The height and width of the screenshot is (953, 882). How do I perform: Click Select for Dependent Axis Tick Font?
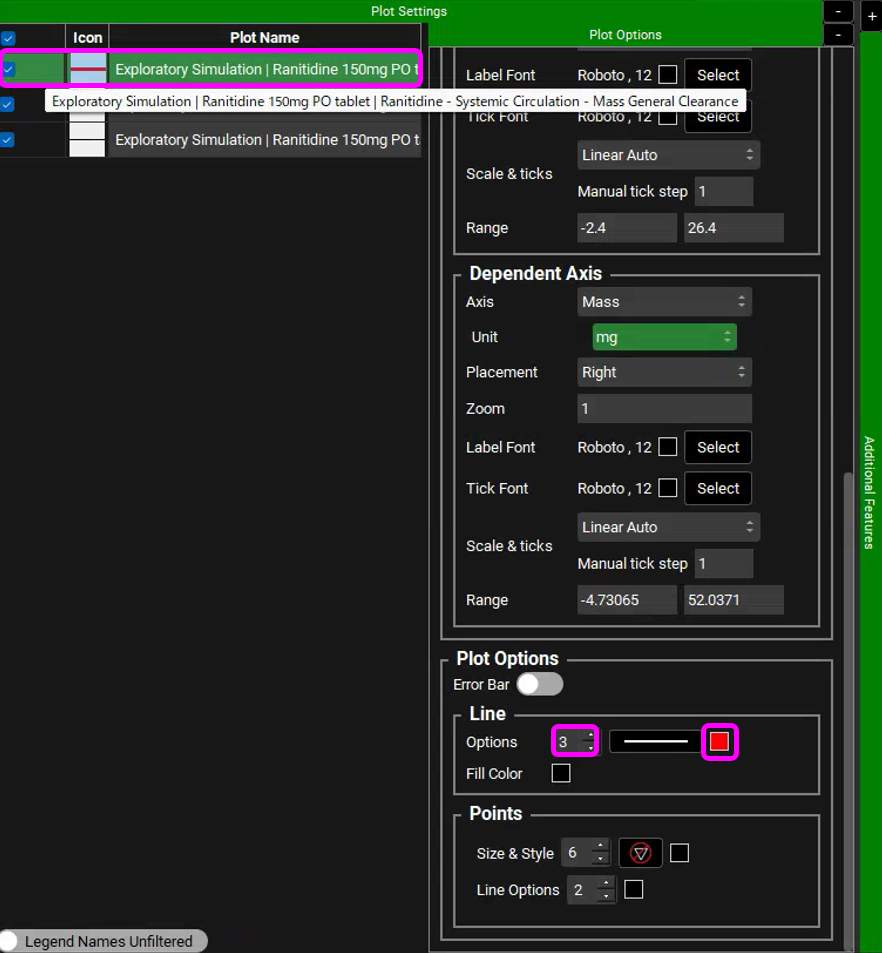[x=718, y=488]
